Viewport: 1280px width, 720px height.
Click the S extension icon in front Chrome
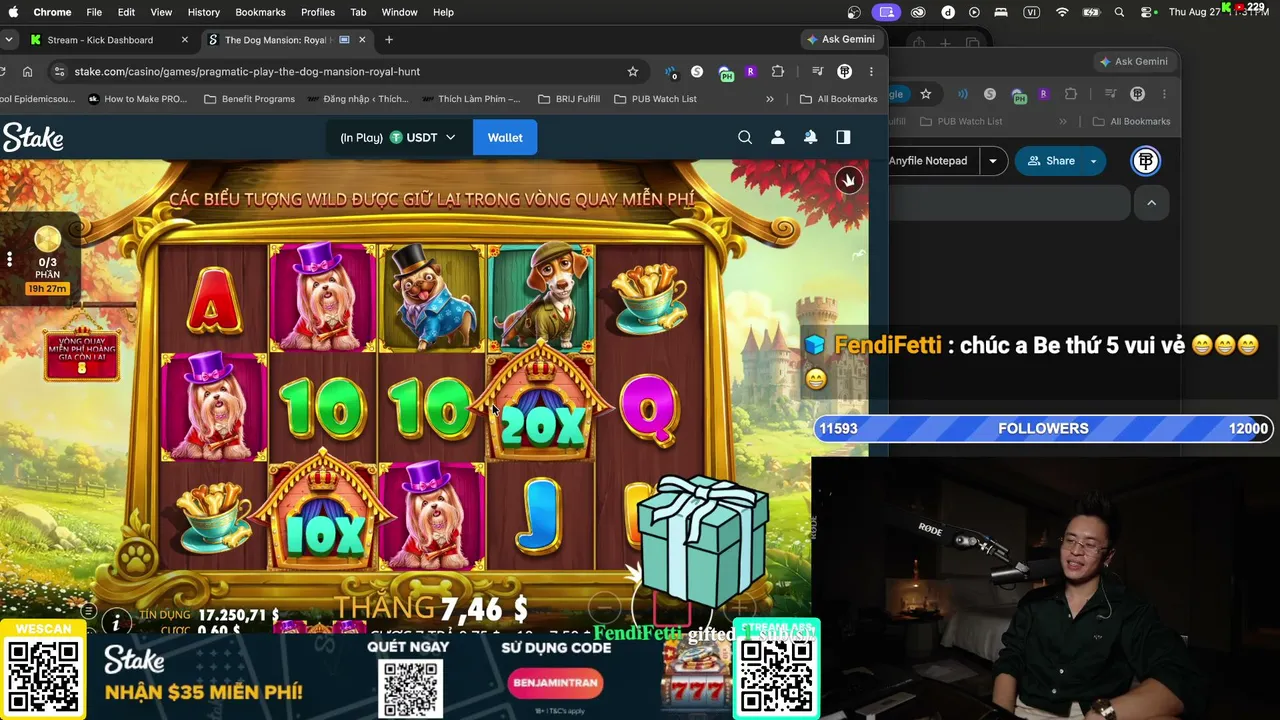(697, 72)
